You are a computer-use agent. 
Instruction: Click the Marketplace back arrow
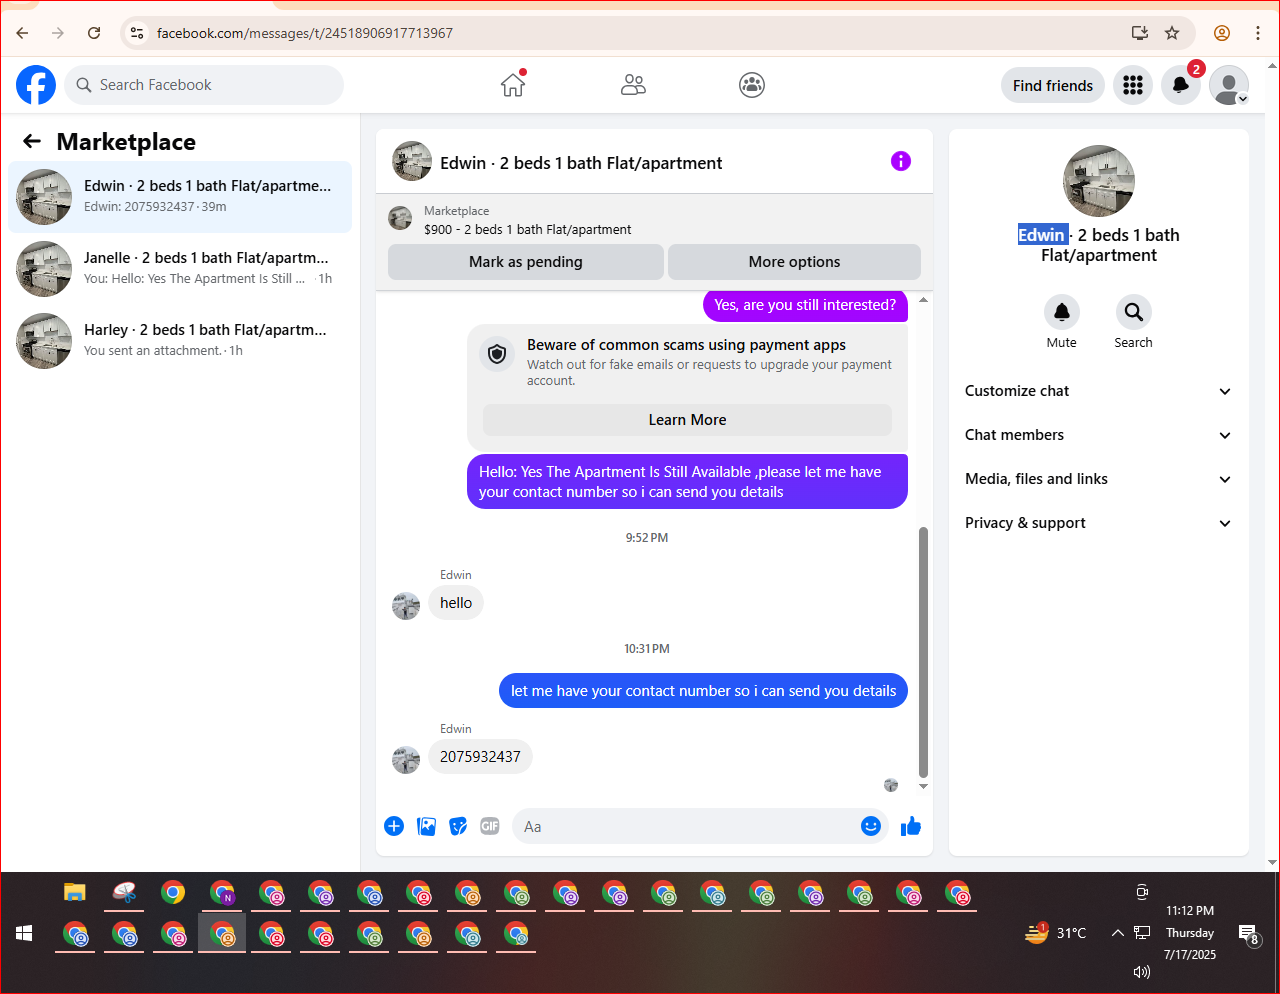click(x=32, y=142)
